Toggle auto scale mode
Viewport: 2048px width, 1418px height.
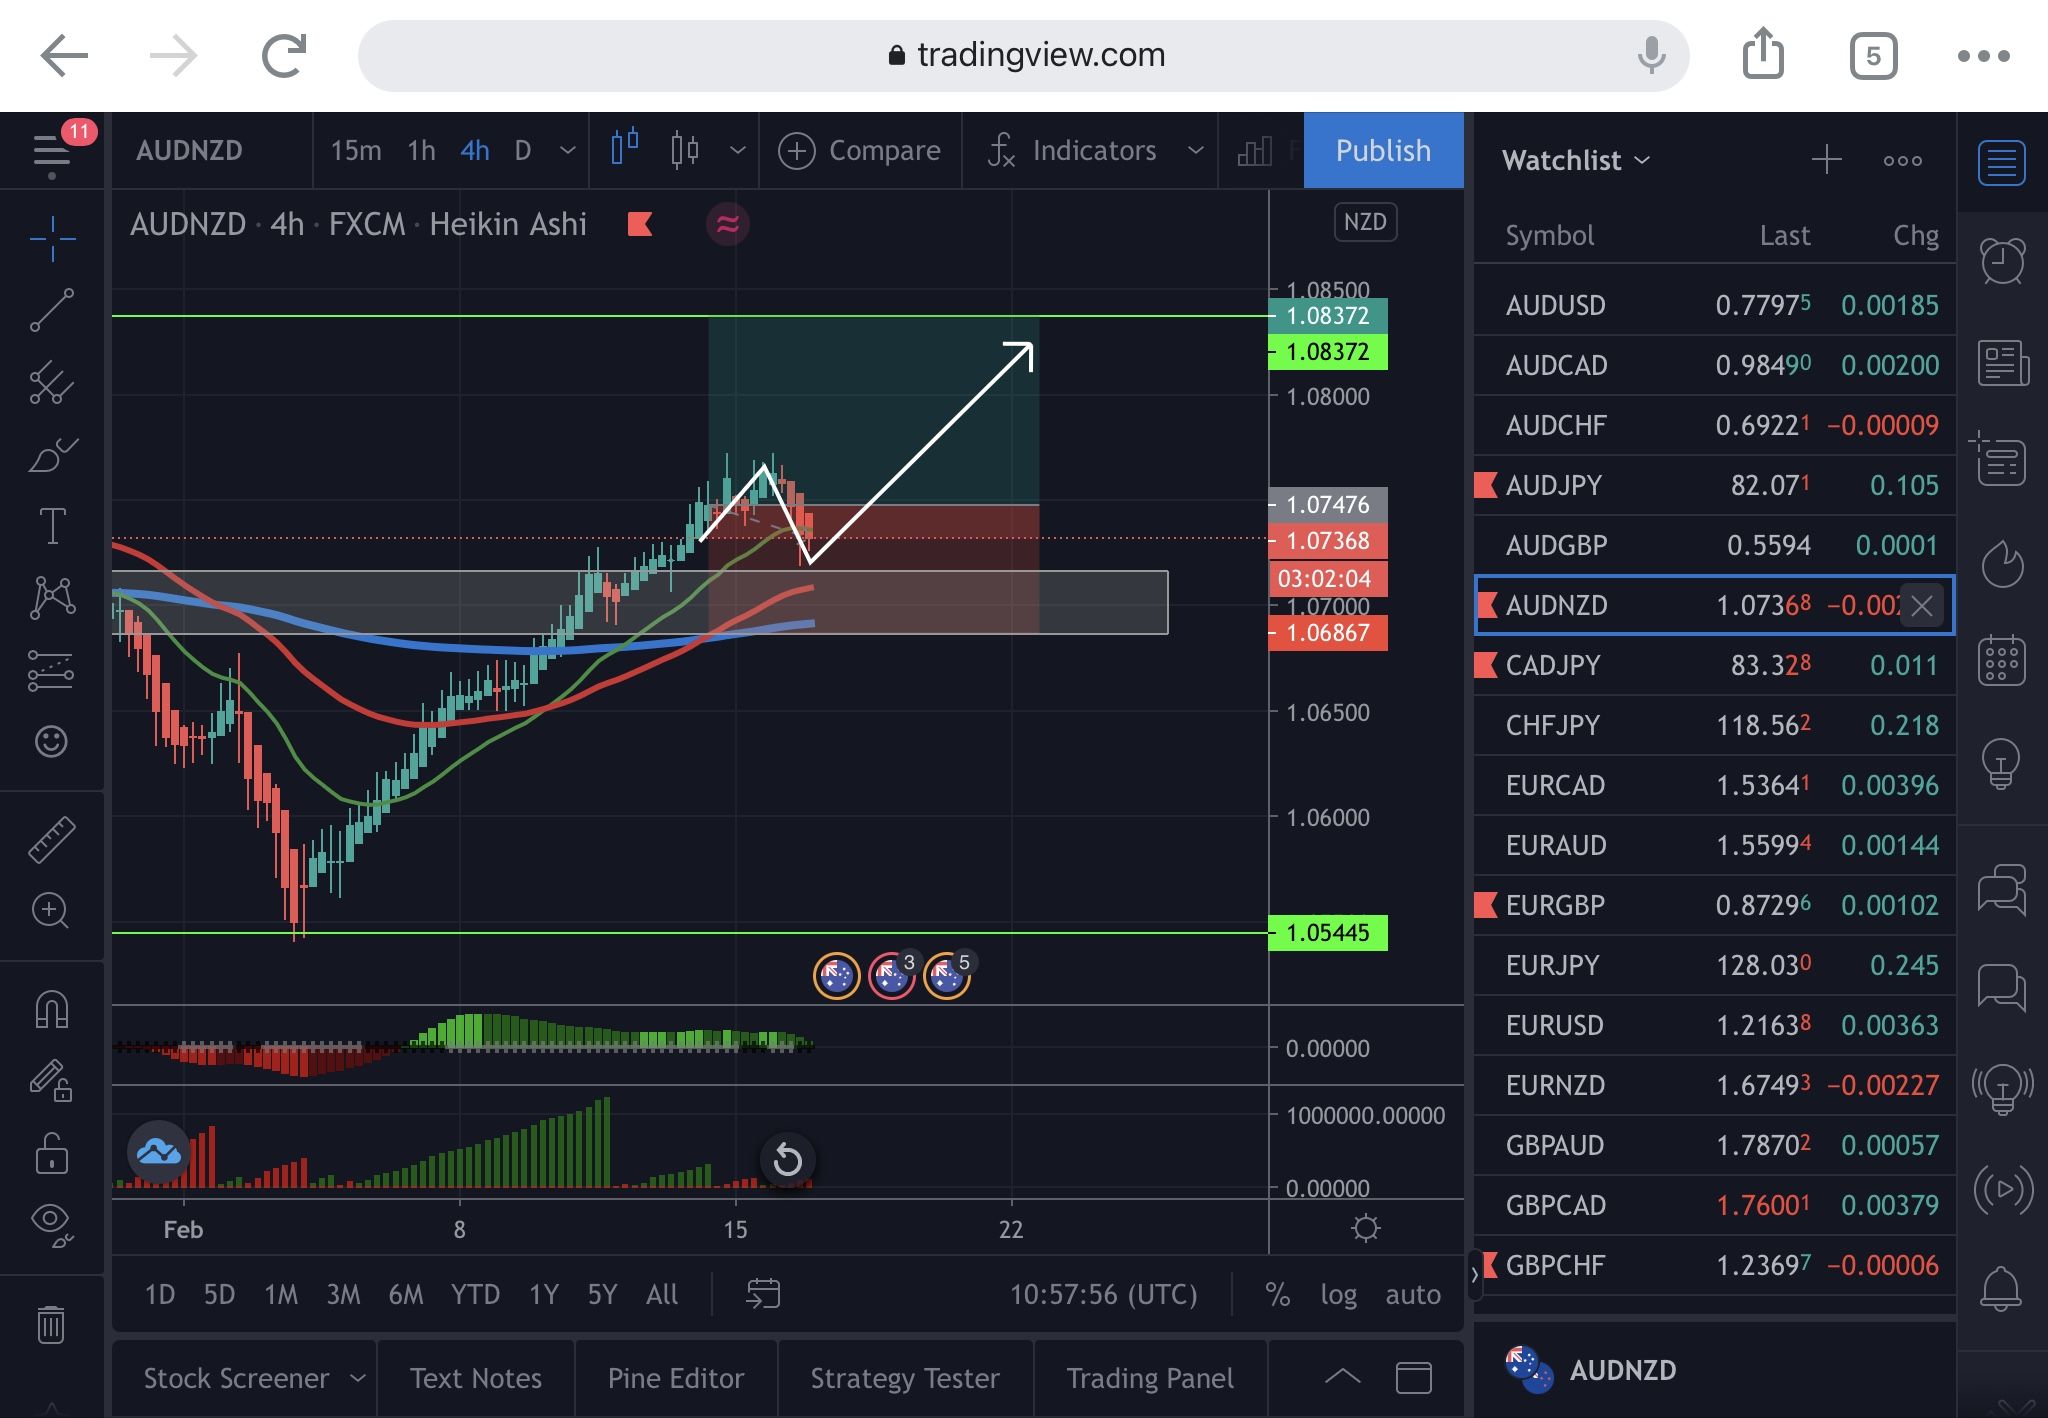tap(1412, 1295)
